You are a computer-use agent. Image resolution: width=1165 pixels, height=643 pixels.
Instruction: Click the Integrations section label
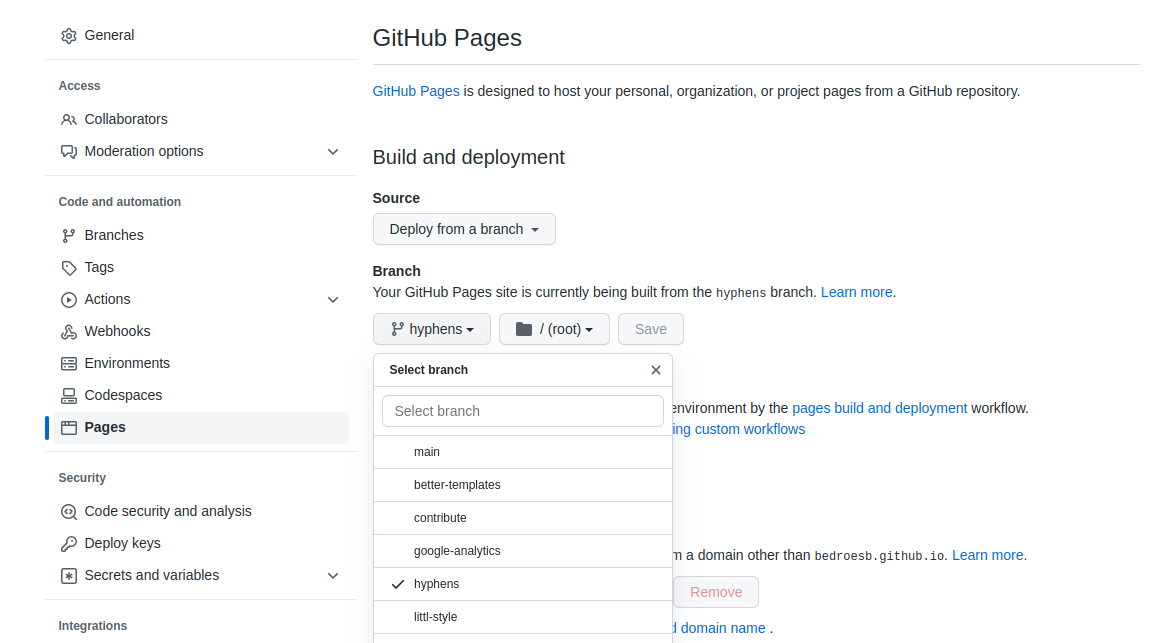click(x=93, y=626)
